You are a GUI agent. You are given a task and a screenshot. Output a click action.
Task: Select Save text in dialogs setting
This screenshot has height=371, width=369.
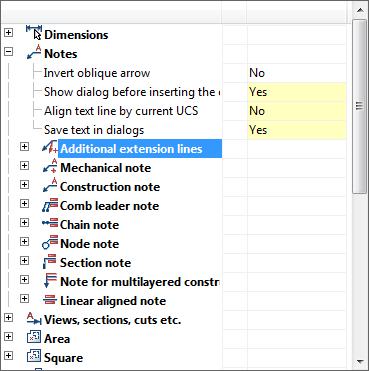pos(94,130)
